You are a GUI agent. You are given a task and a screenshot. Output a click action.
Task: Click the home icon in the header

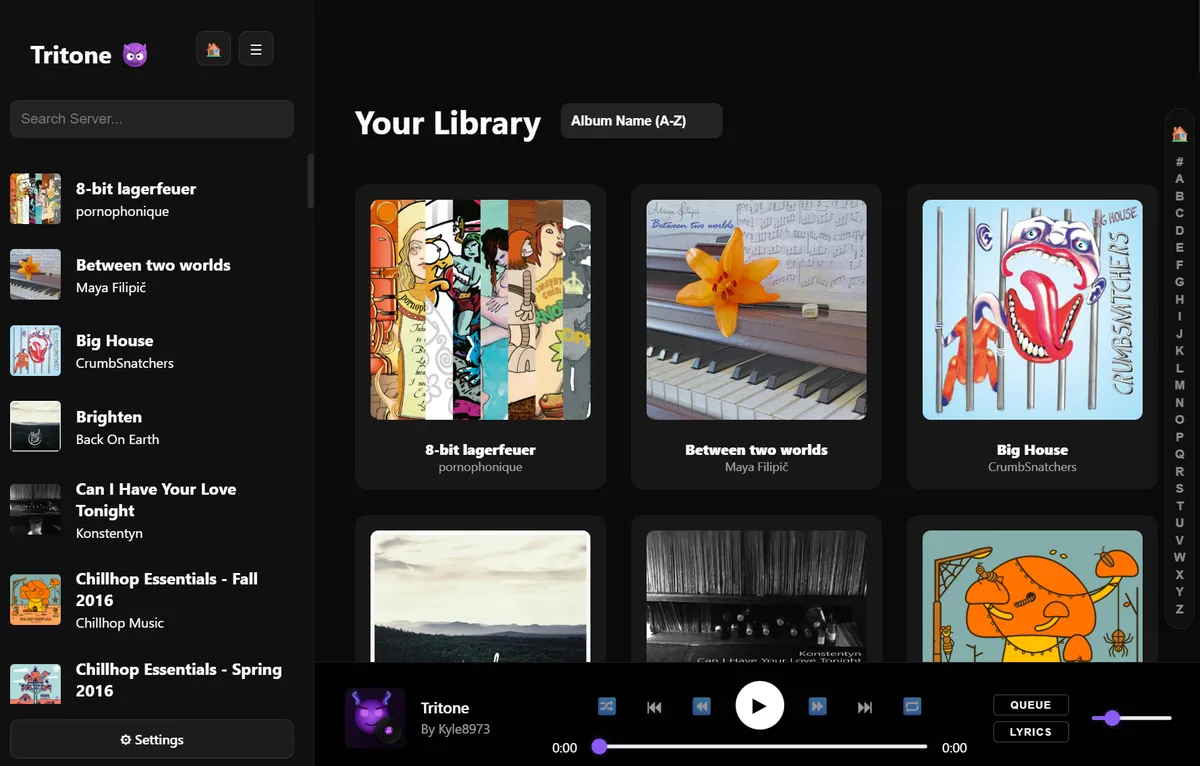coord(213,49)
